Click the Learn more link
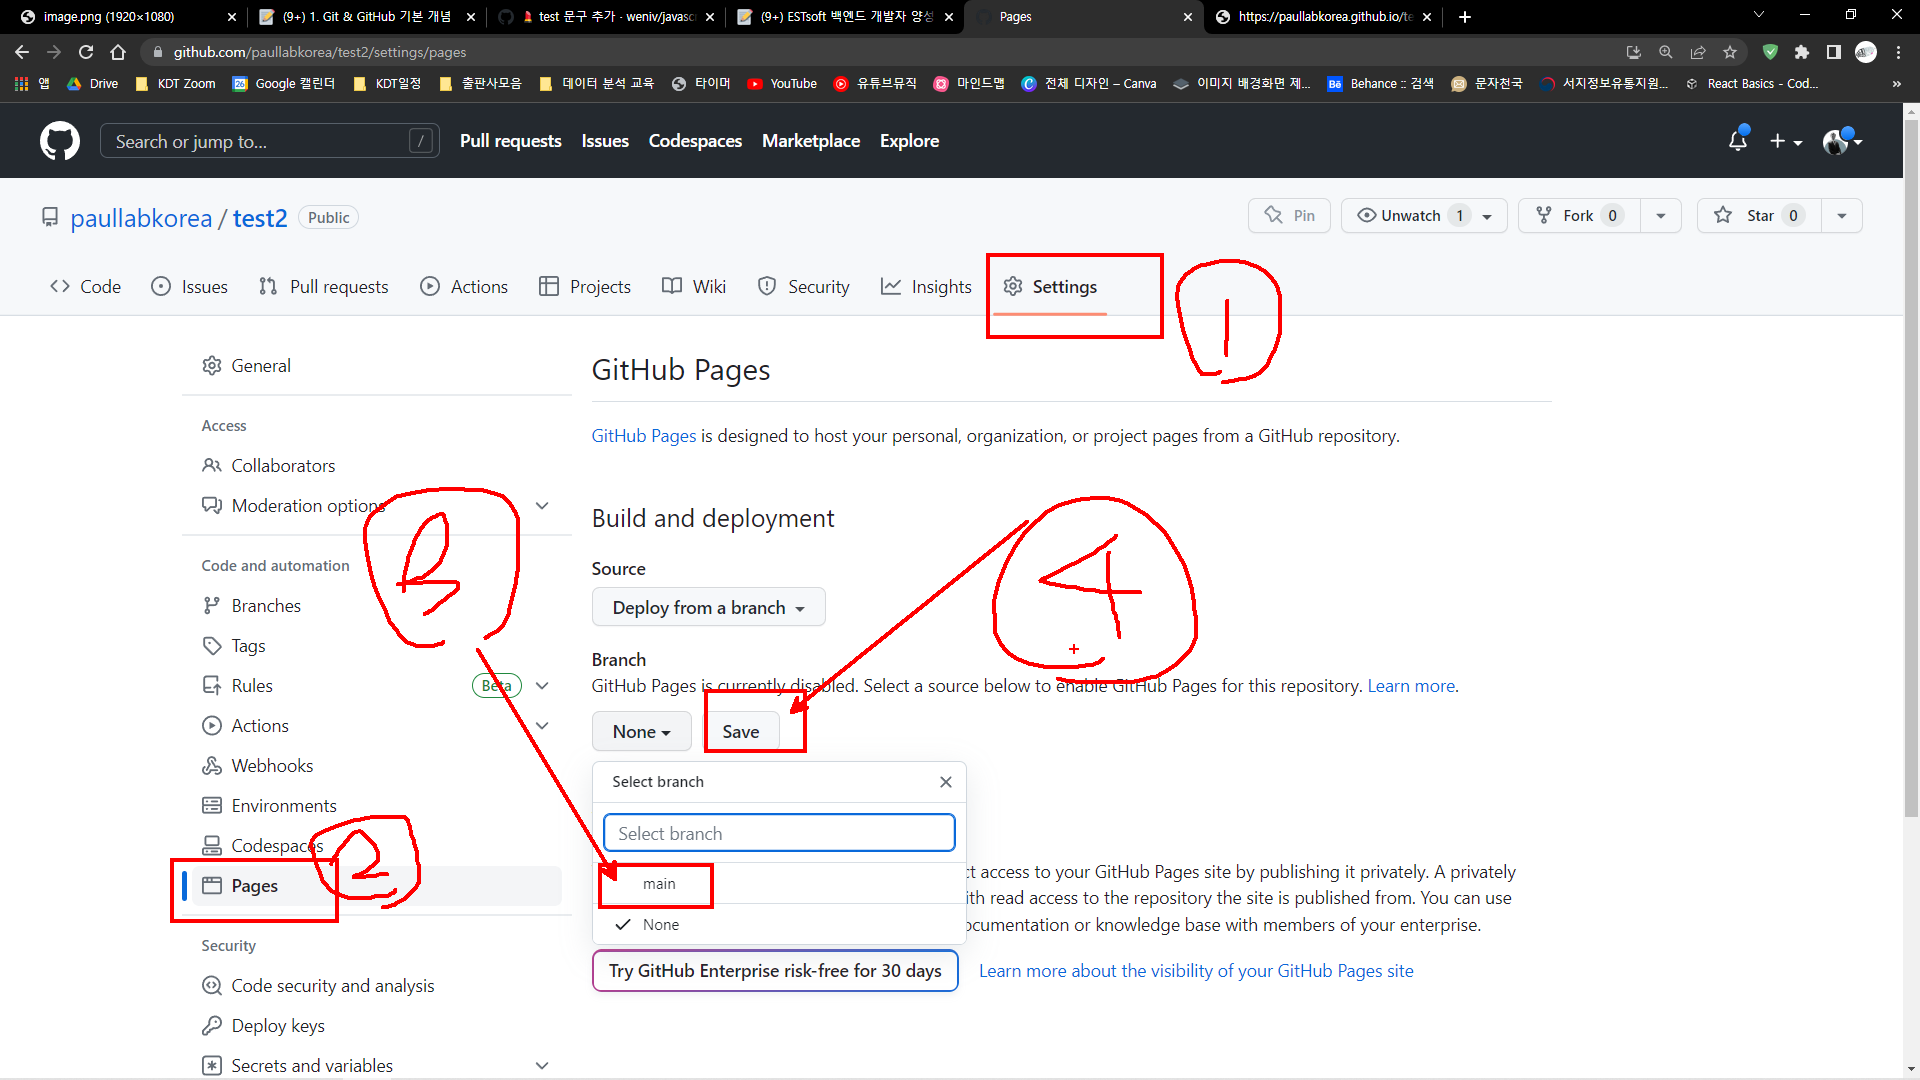 click(x=1410, y=686)
